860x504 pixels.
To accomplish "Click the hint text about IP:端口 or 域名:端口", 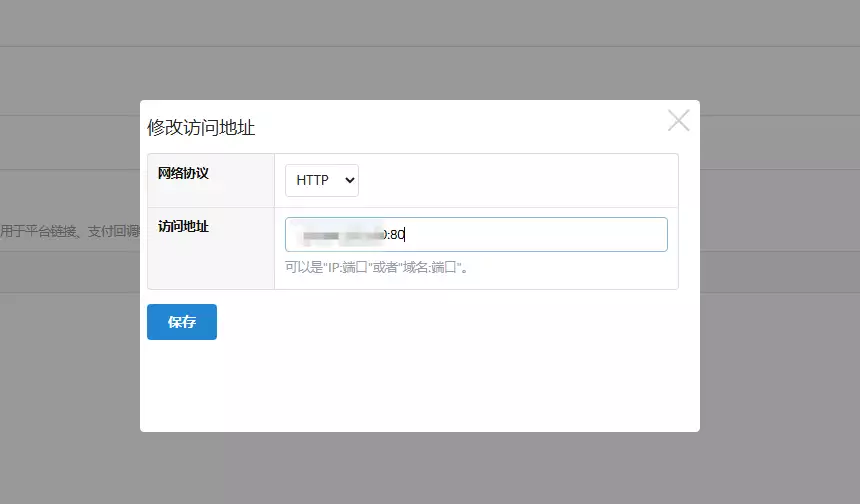I will point(377,267).
